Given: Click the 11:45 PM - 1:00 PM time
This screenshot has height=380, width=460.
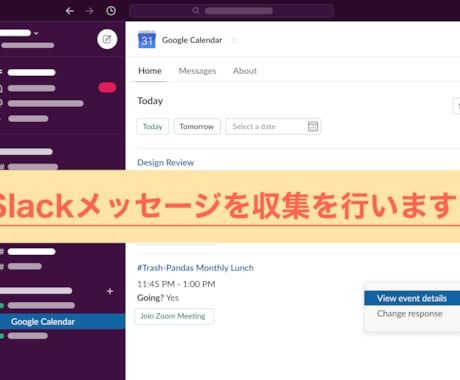Looking at the screenshot, I should (x=176, y=284).
